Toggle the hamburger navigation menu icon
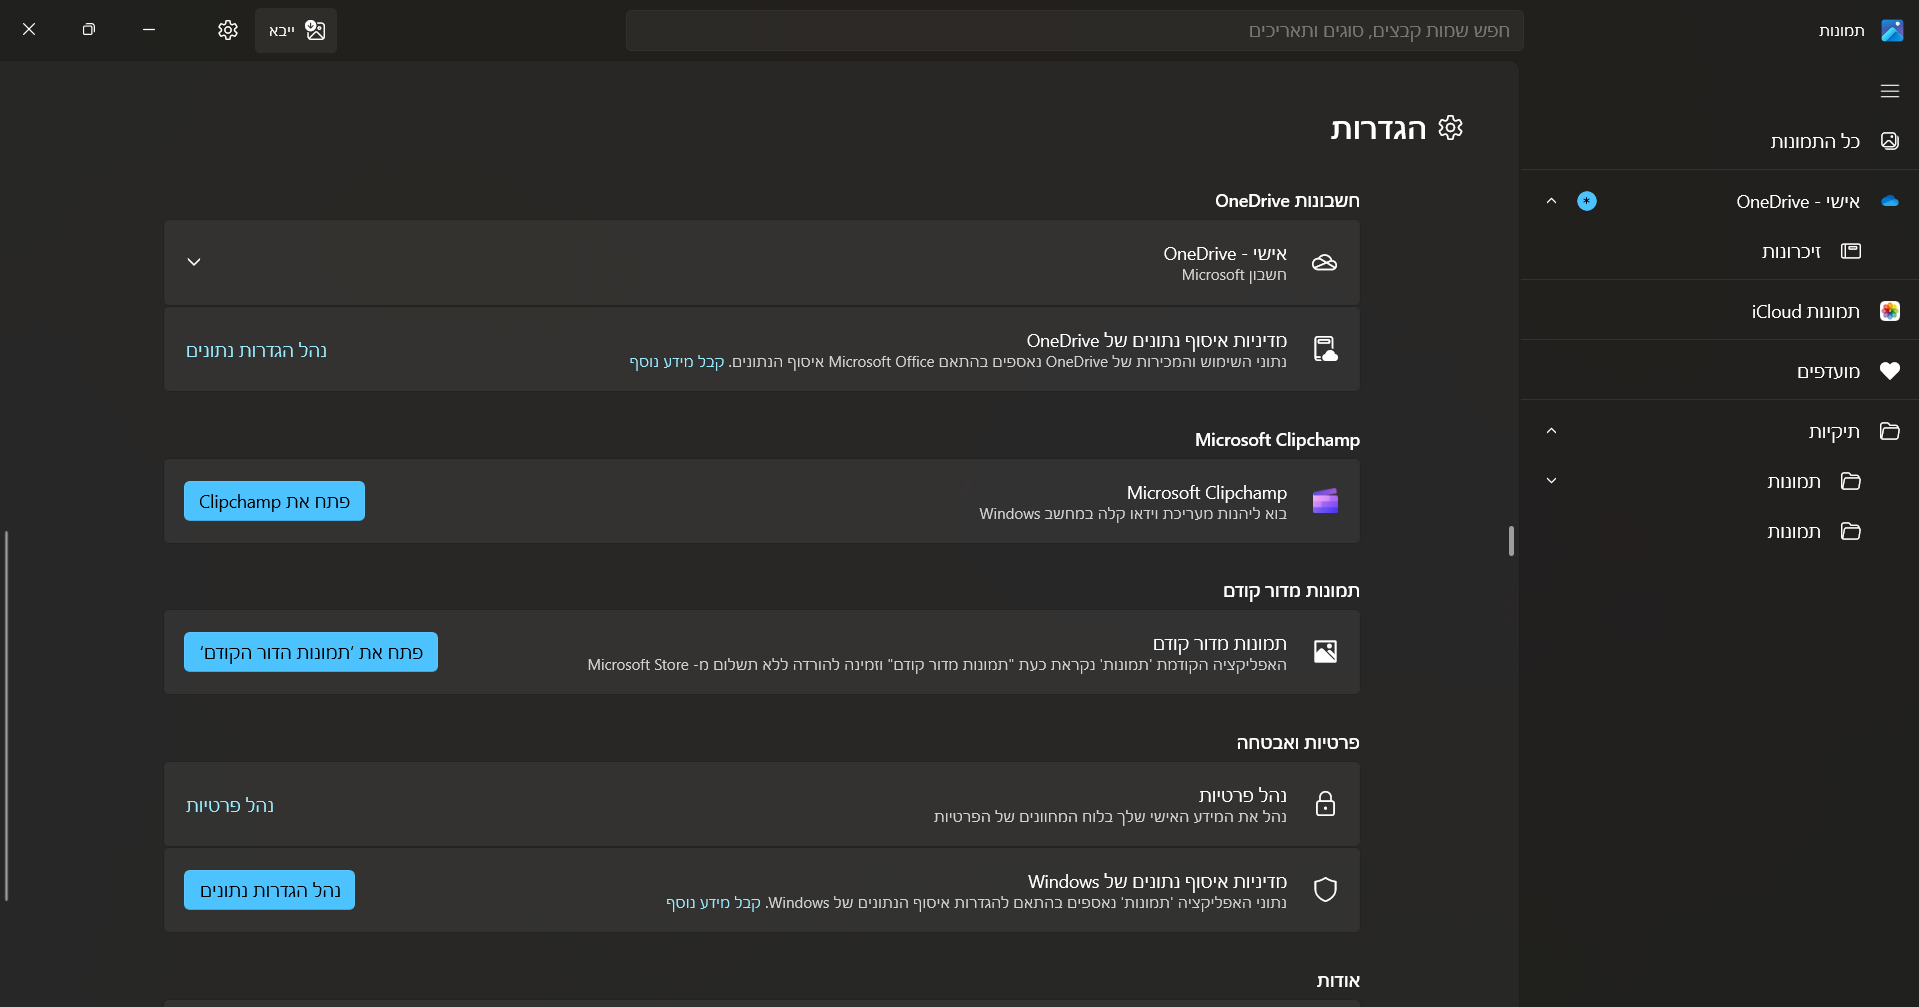 pos(1889,91)
